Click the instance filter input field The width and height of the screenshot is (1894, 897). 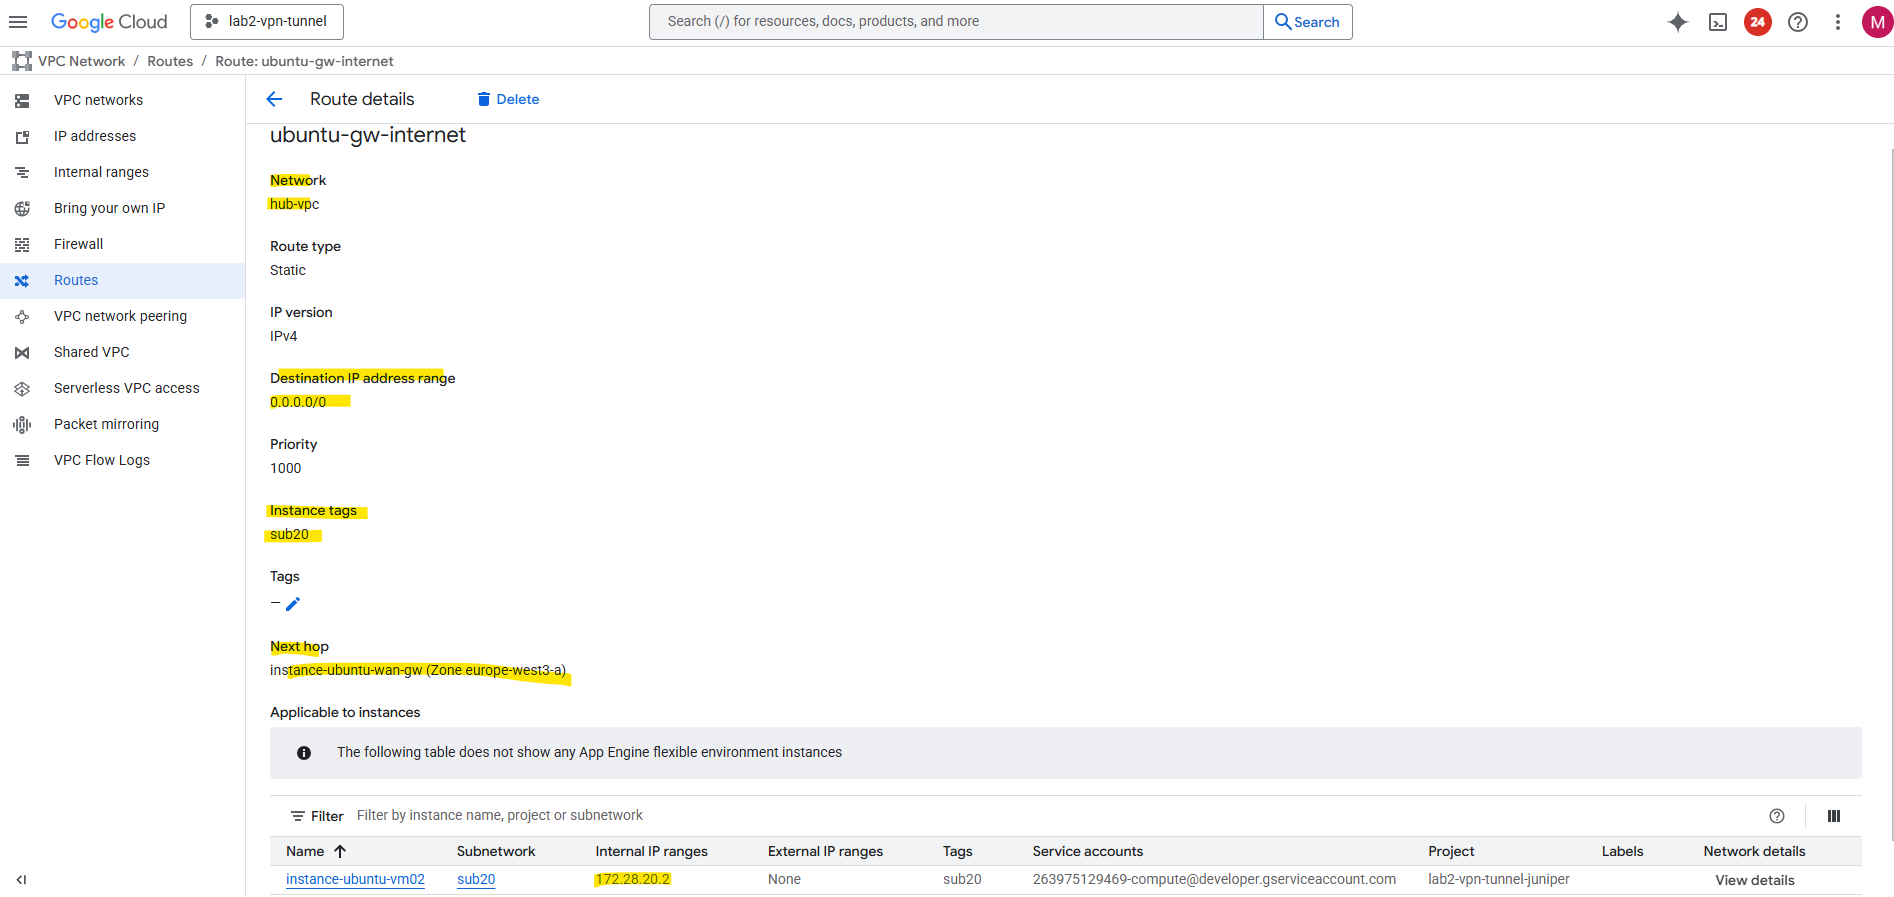1050,816
